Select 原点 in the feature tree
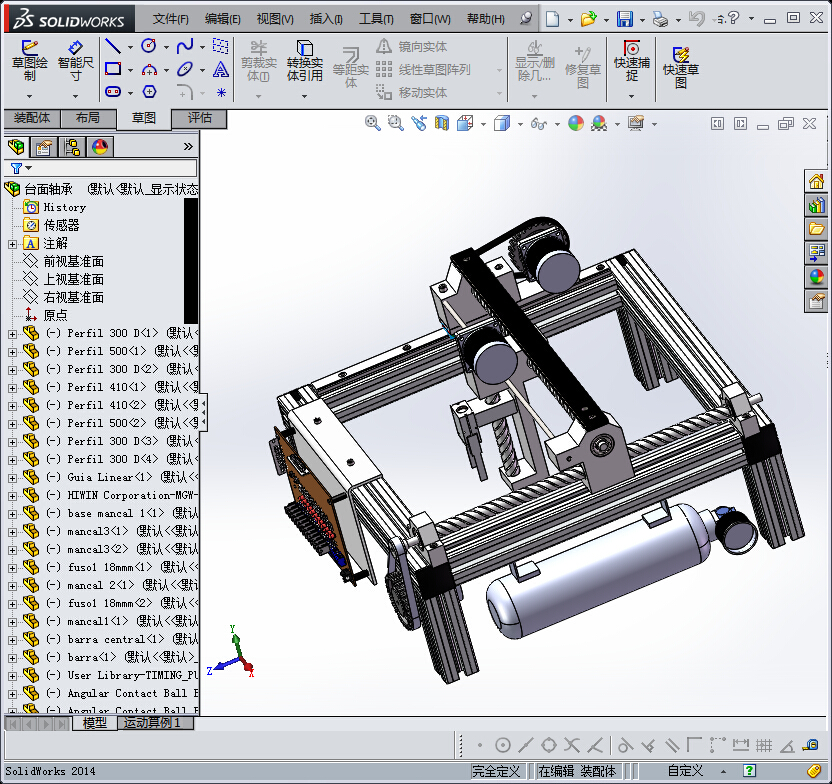Image resolution: width=832 pixels, height=784 pixels. (x=55, y=316)
